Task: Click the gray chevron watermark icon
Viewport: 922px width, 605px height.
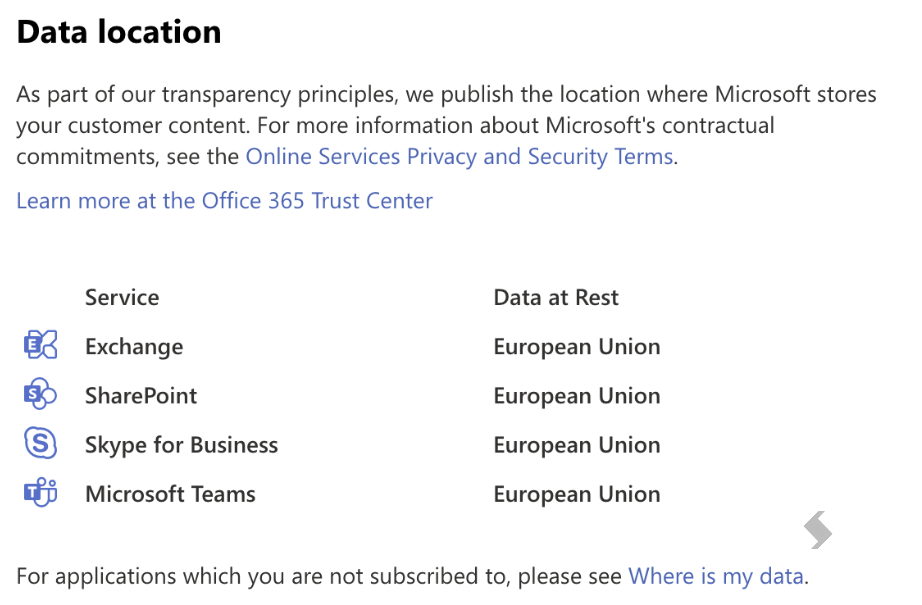Action: 818,530
